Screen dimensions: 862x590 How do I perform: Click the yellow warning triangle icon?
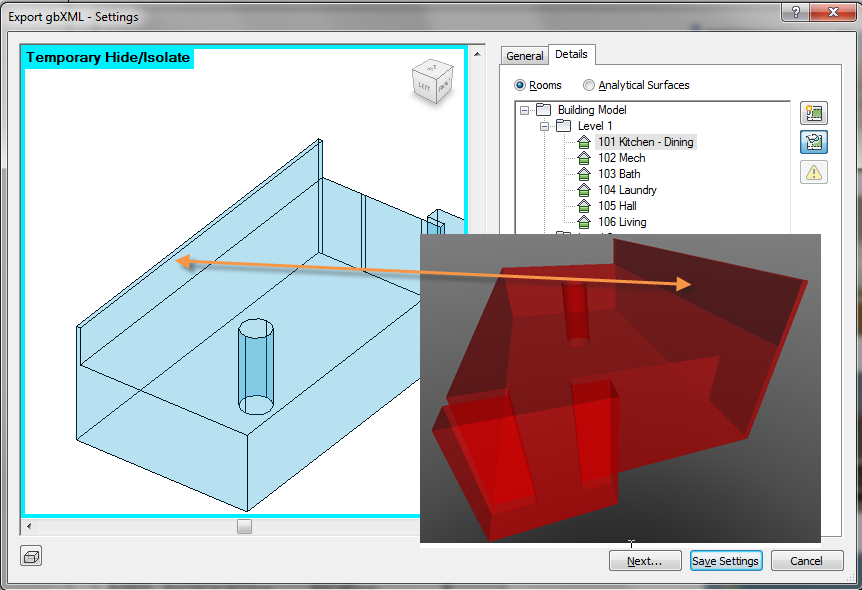(814, 172)
